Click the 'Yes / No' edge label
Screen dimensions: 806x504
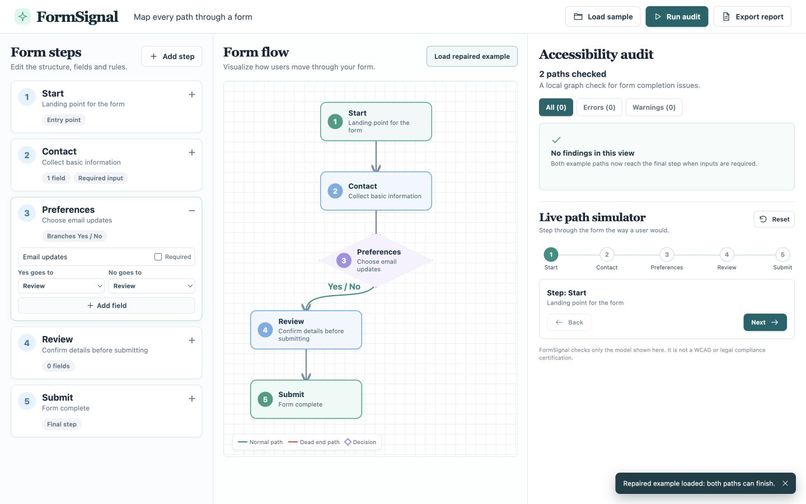pyautogui.click(x=344, y=286)
